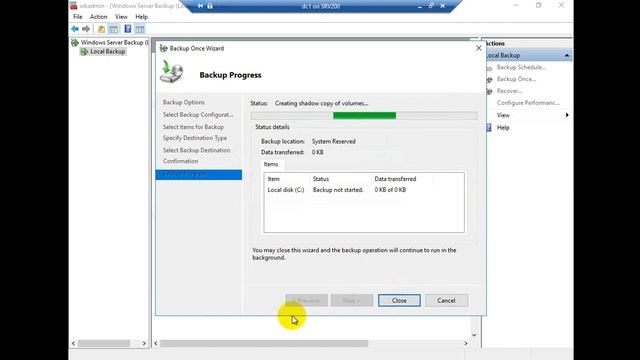Click Backup Options wizard step
The height and width of the screenshot is (360, 640).
click(x=184, y=102)
